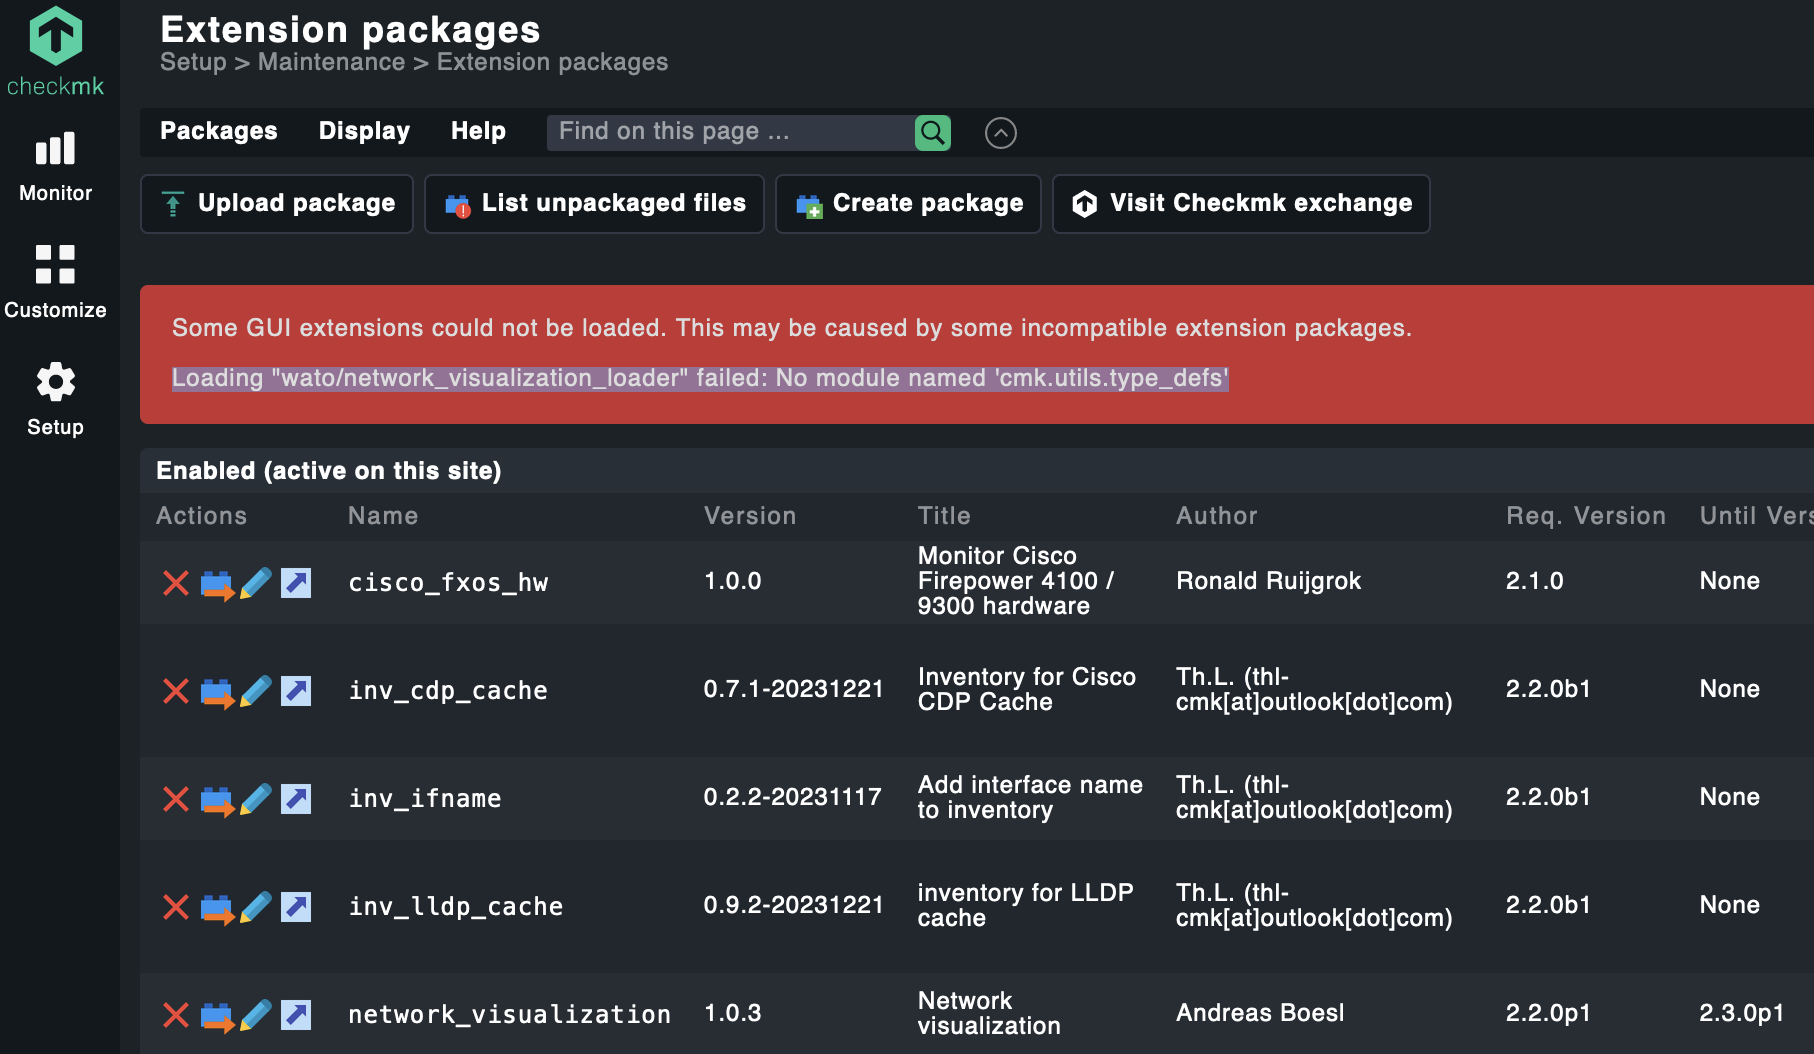1814x1054 pixels.
Task: Open the Maintenance breadcrumb link
Action: [x=331, y=61]
